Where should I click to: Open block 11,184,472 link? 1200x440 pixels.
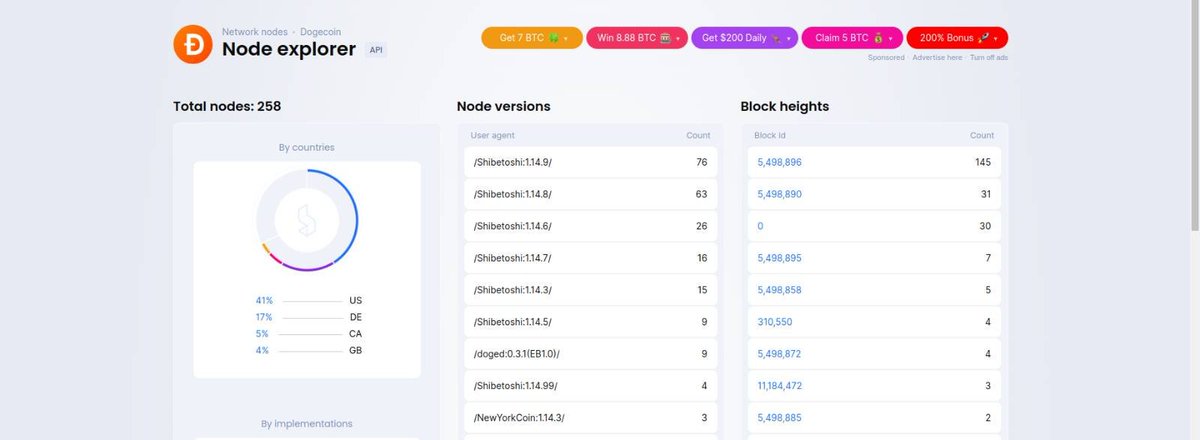pos(781,386)
